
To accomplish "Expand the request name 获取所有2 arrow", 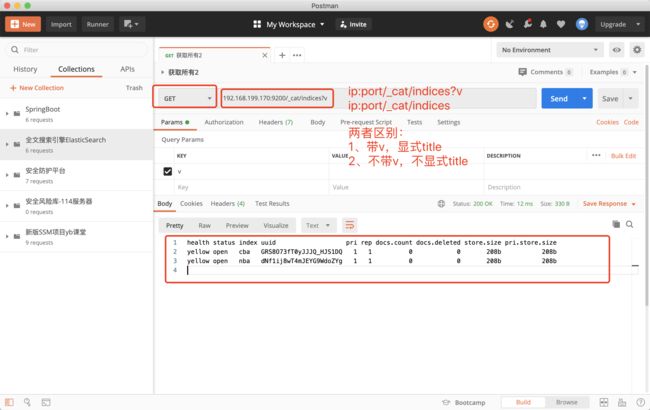I will 162,72.
